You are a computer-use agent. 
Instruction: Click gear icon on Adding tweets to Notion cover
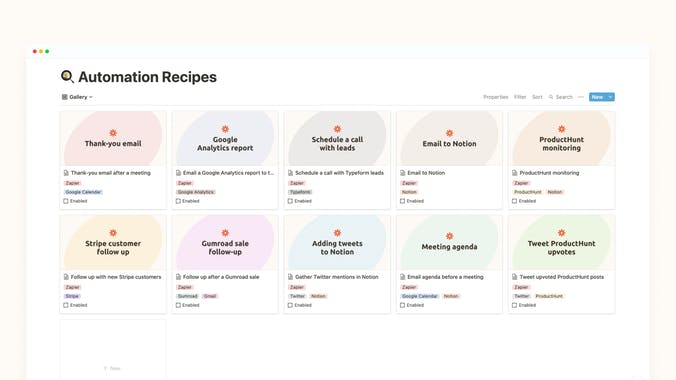click(x=337, y=233)
